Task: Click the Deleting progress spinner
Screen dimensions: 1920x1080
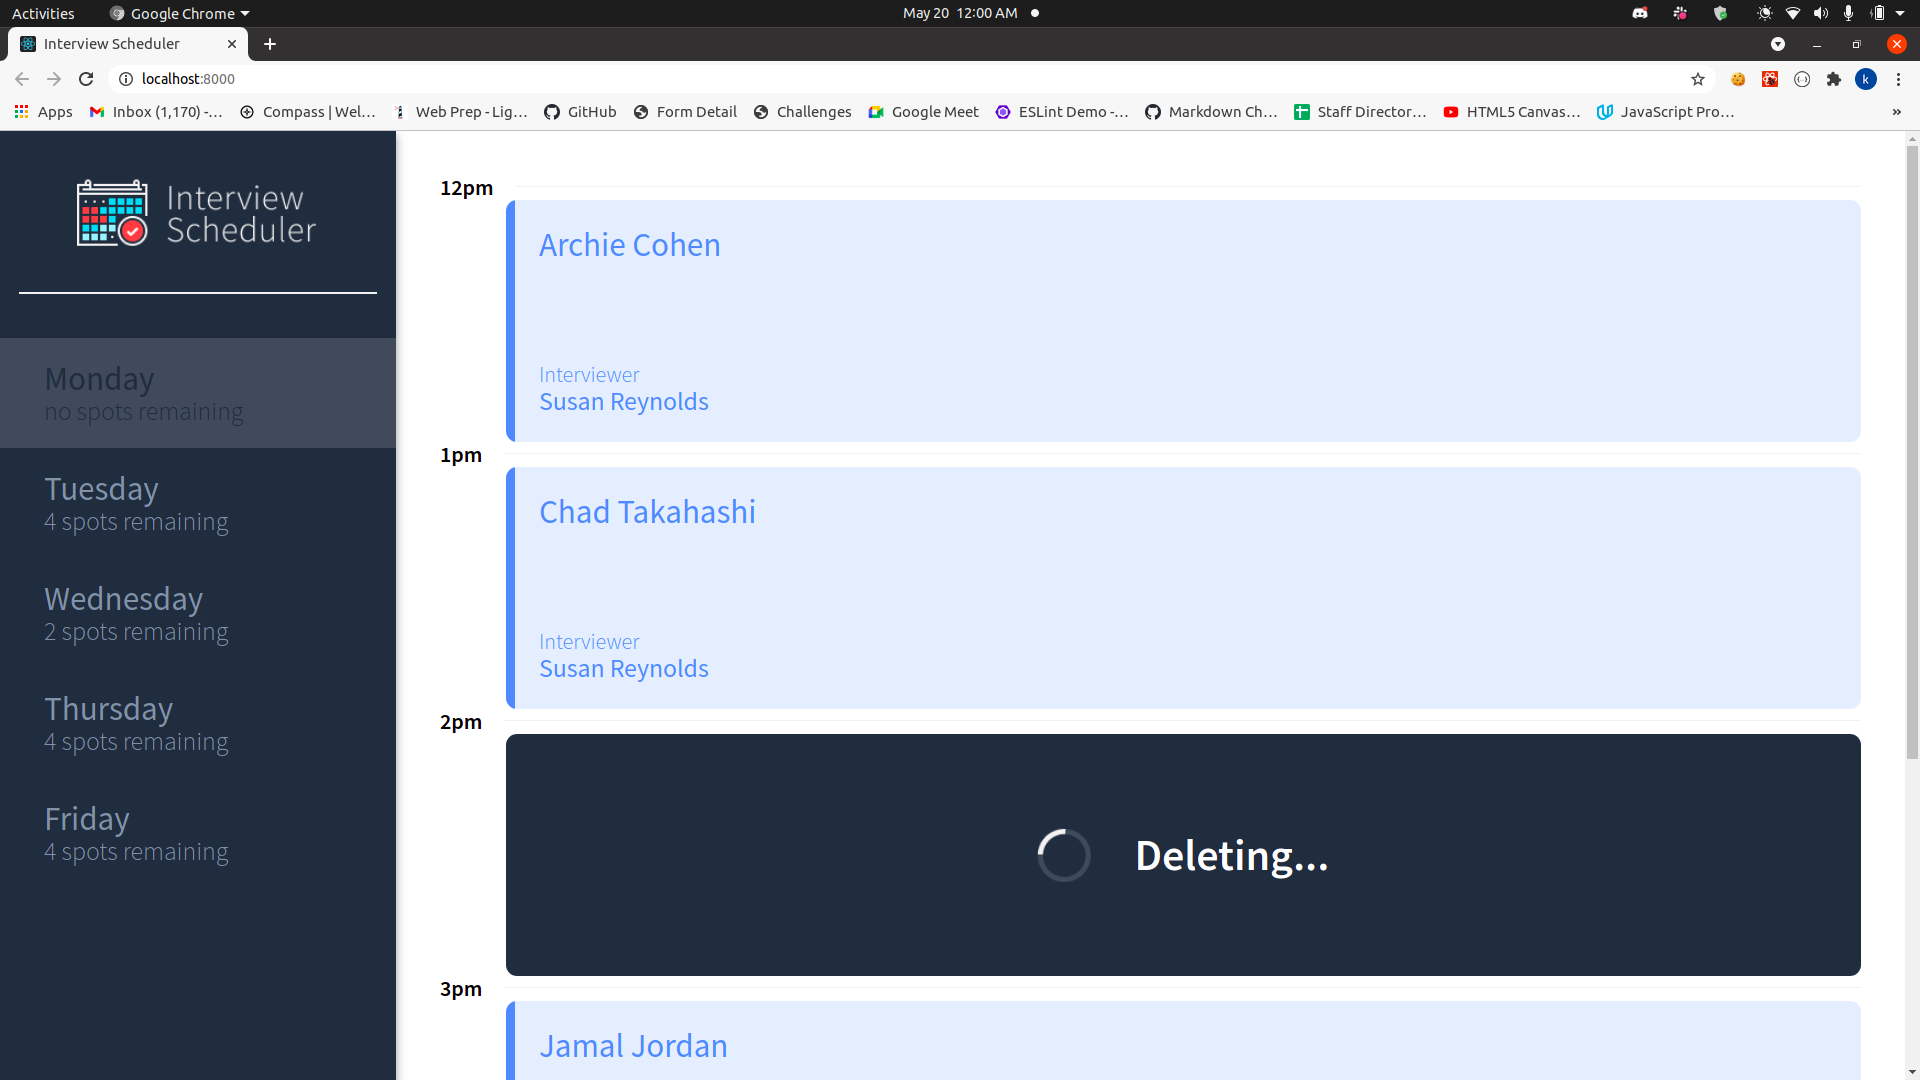Action: coord(1063,855)
